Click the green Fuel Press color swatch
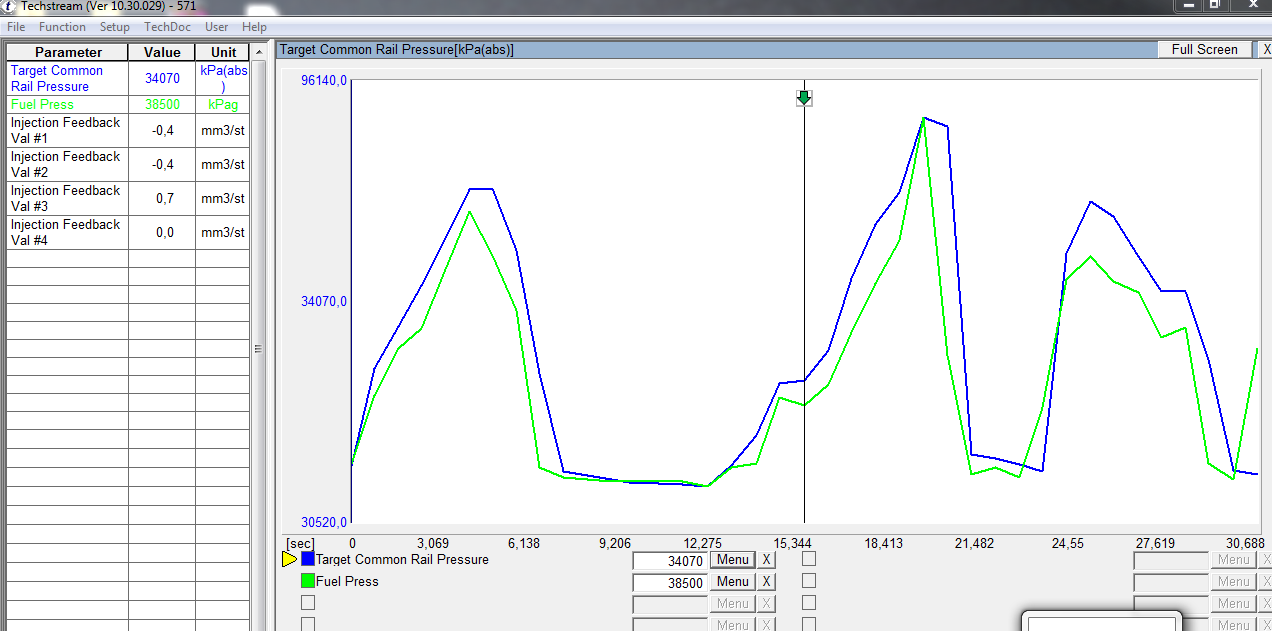The height and width of the screenshot is (631, 1272). click(x=308, y=581)
